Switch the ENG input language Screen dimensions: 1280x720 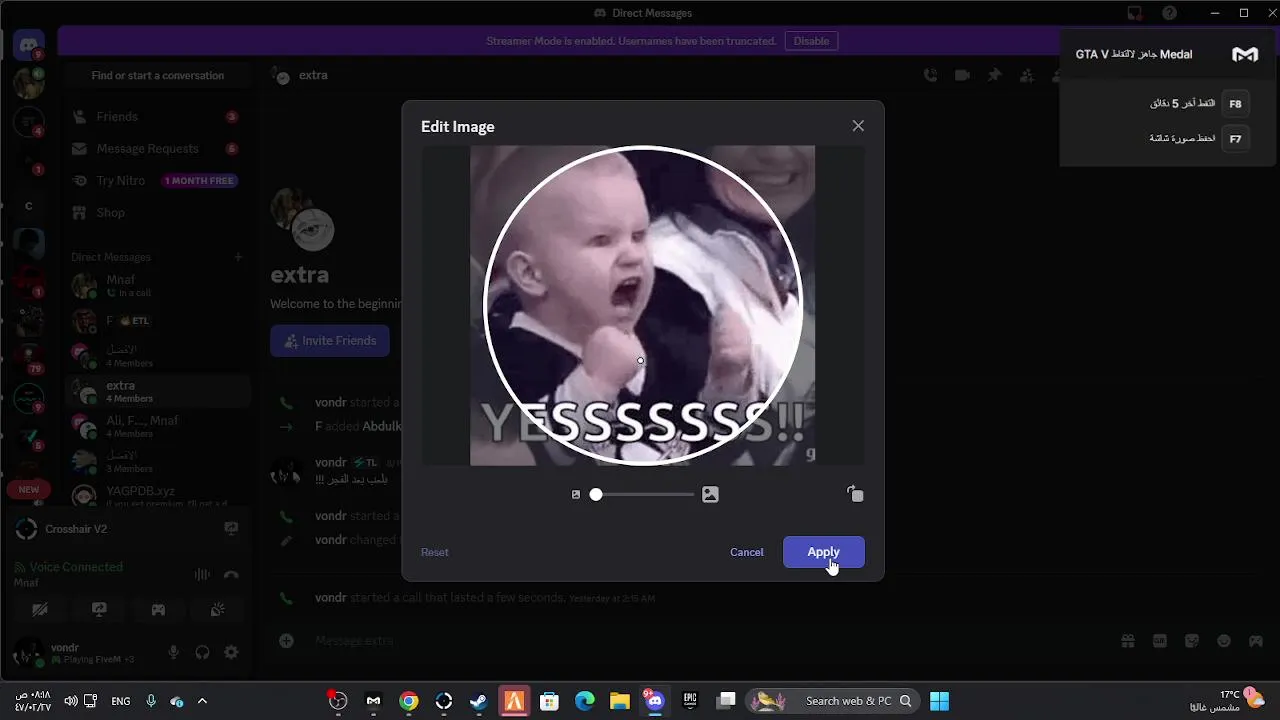[121, 701]
